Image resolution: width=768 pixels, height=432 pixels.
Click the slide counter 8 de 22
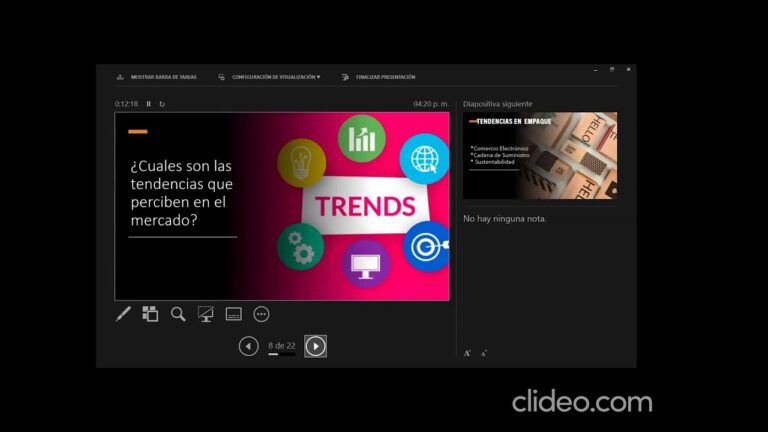click(282, 345)
